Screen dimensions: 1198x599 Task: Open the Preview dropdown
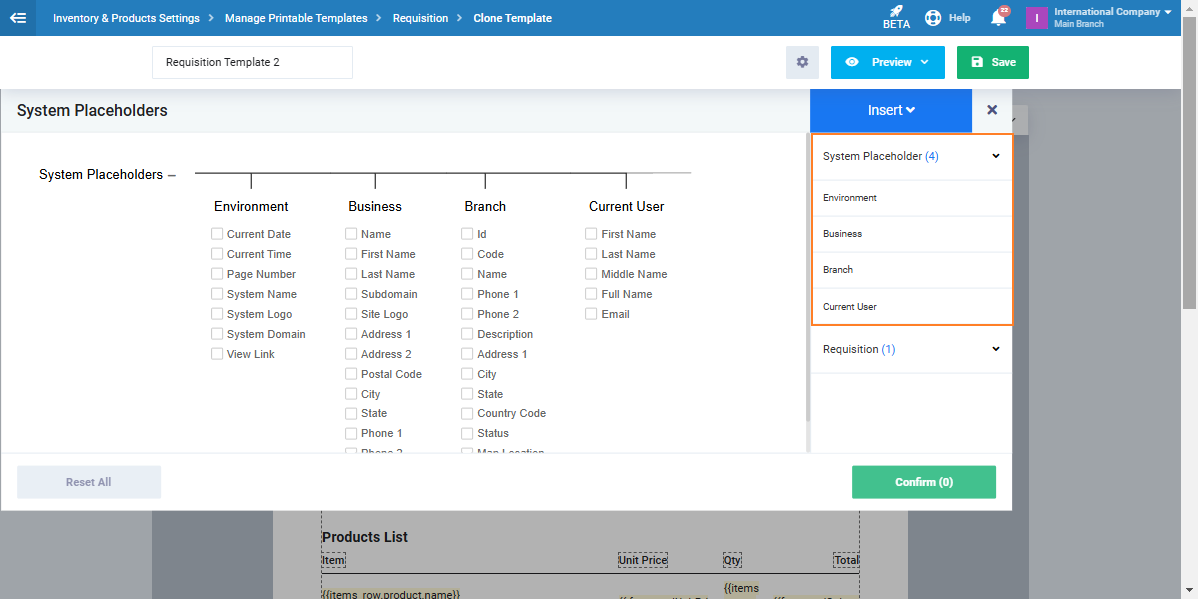(x=887, y=62)
